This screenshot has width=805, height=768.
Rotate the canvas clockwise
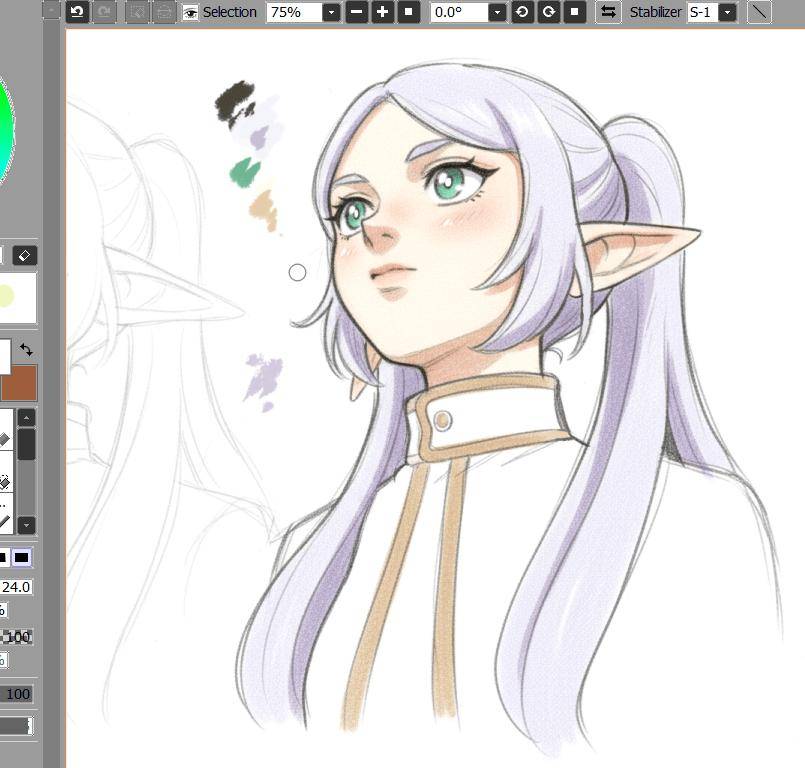click(x=547, y=12)
